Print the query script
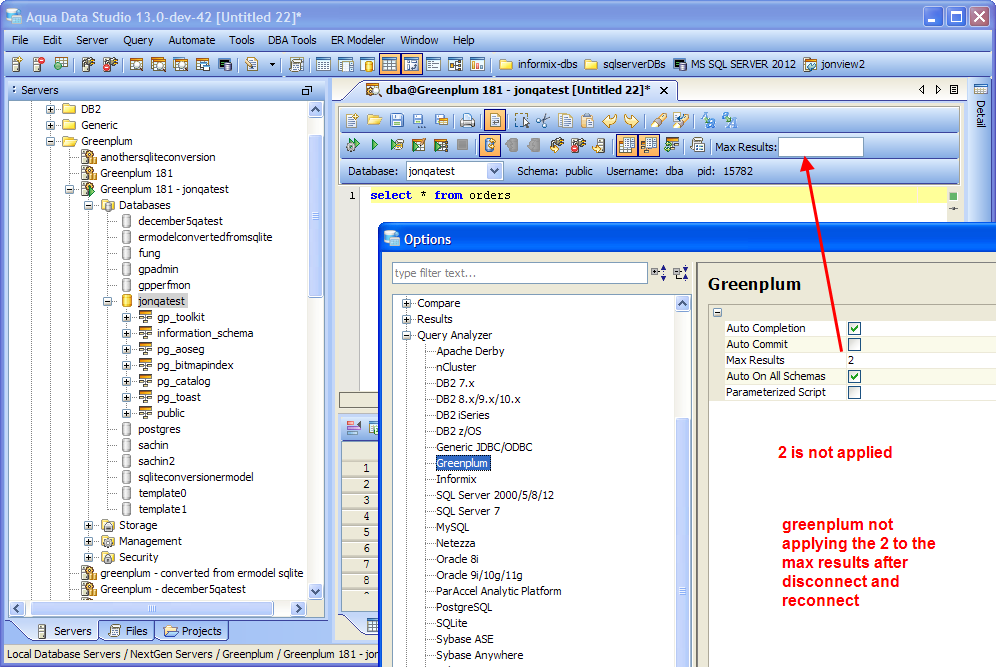The height and width of the screenshot is (667, 996). 468,121
